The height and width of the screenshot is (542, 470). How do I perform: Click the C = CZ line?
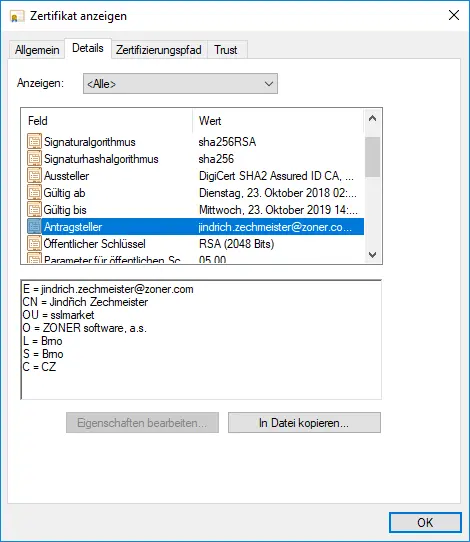pyautogui.click(x=39, y=367)
